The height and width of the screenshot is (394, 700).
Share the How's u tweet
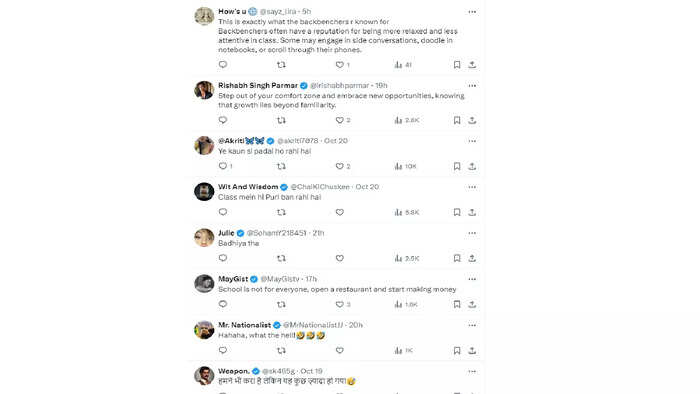(472, 65)
